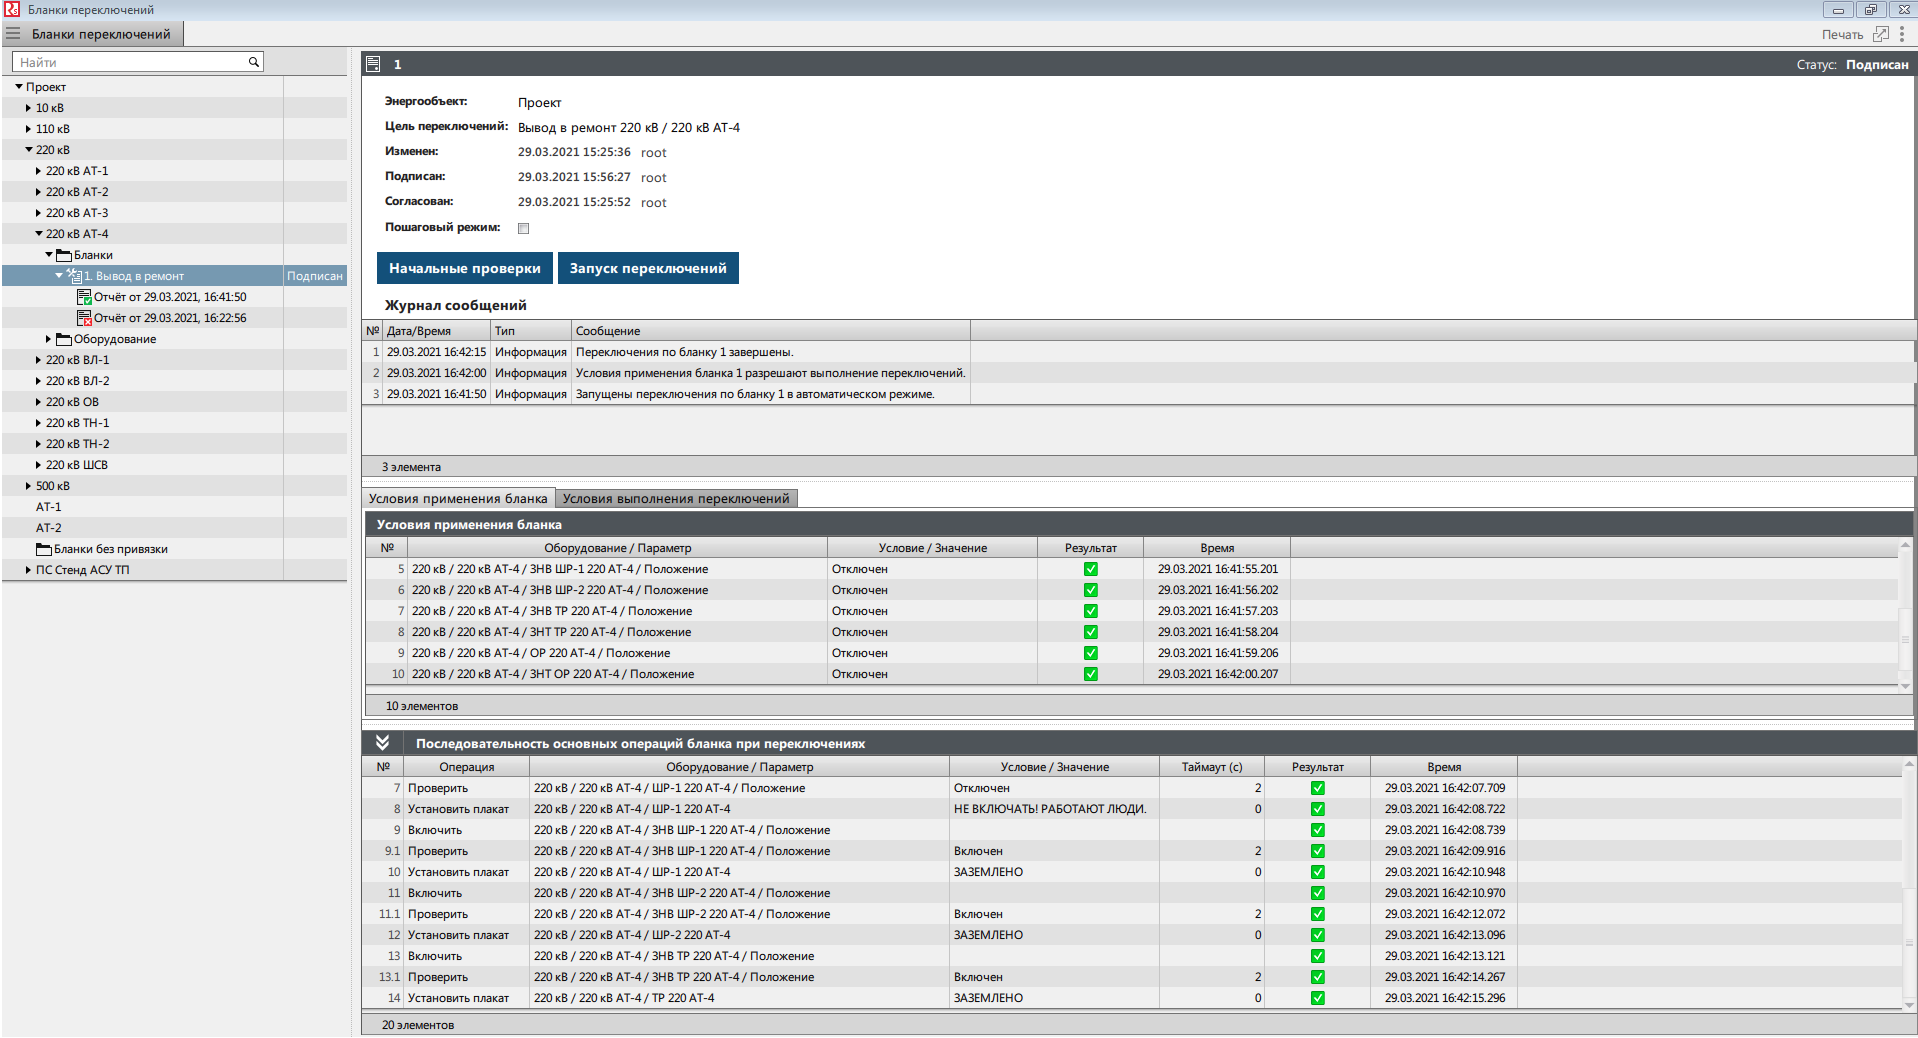Expand the ПС Стенд АСУ ТП node
The image size is (1918, 1038).
coord(27,569)
